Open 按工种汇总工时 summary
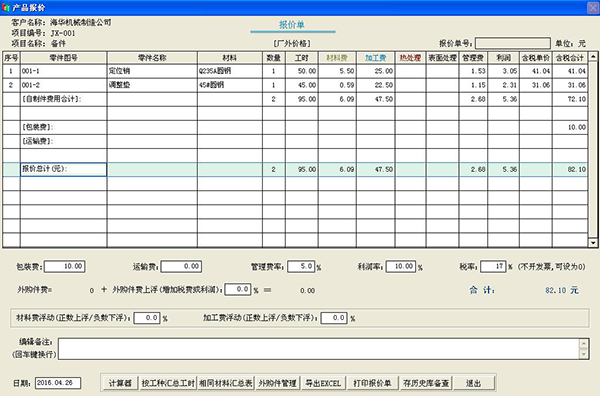This screenshot has width=600, height=396. [168, 383]
